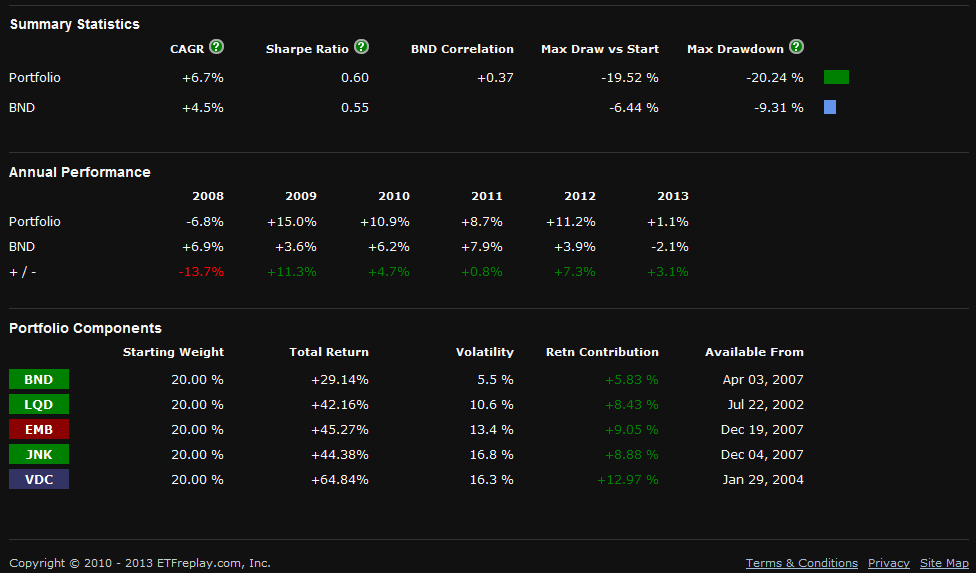Select the BND ticker badge
The image size is (976, 573).
coord(39,379)
